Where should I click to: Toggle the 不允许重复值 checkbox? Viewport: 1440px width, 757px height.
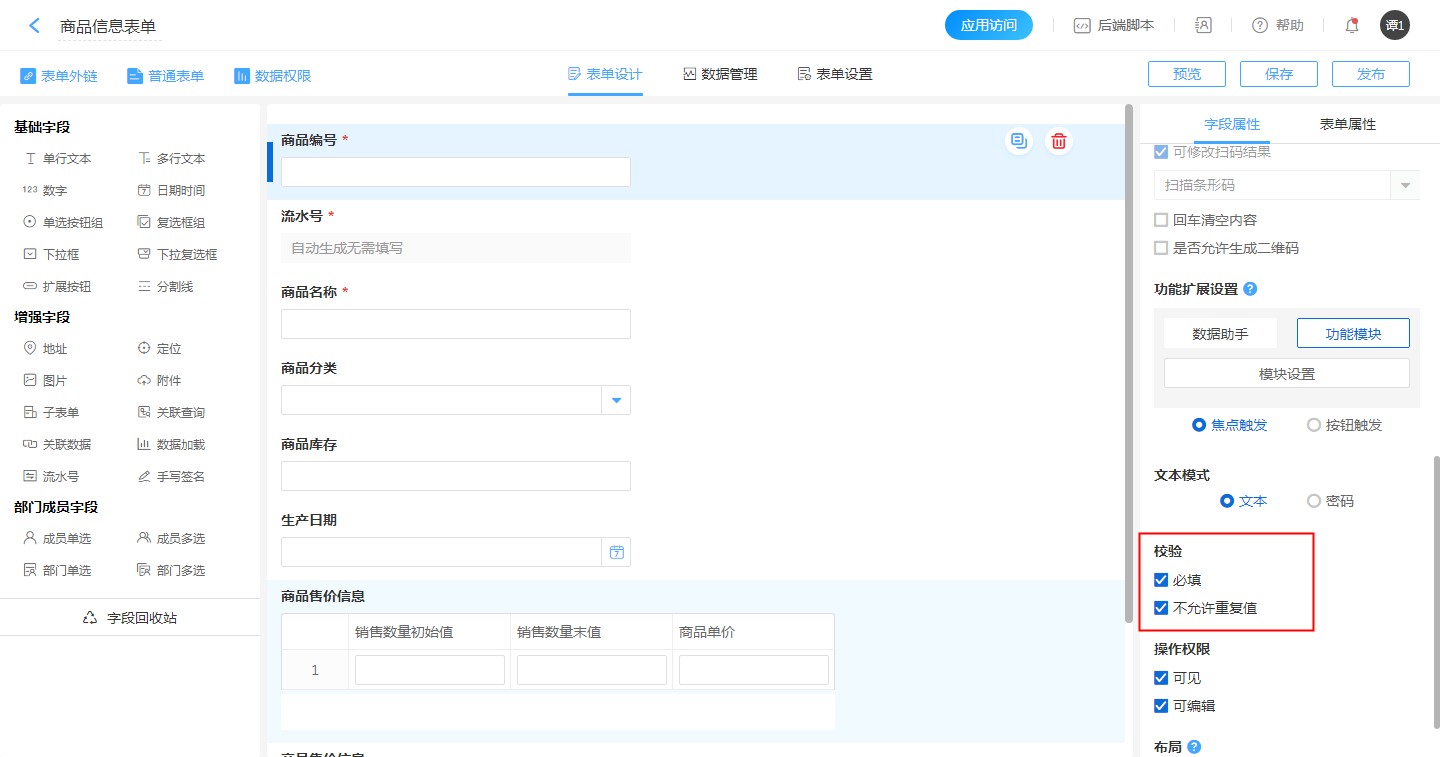coord(1161,608)
